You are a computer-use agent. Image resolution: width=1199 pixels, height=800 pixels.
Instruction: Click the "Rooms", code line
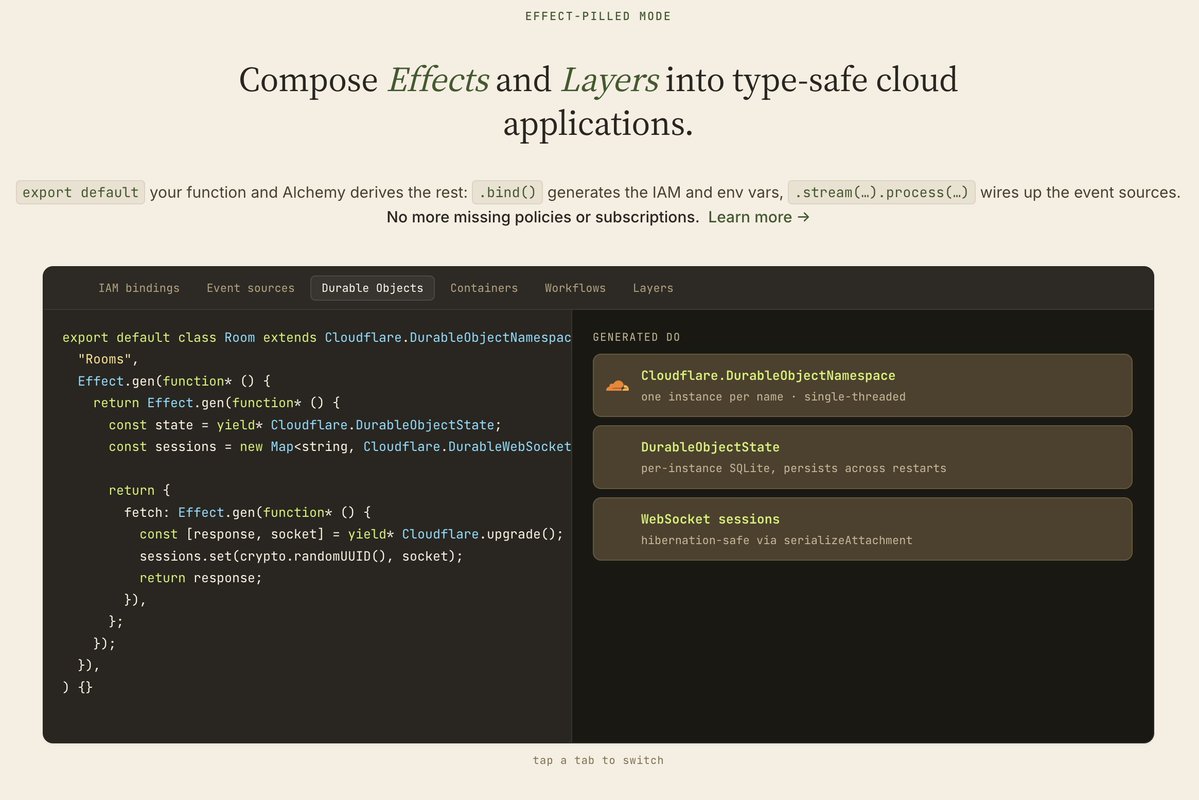pyautogui.click(x=108, y=359)
